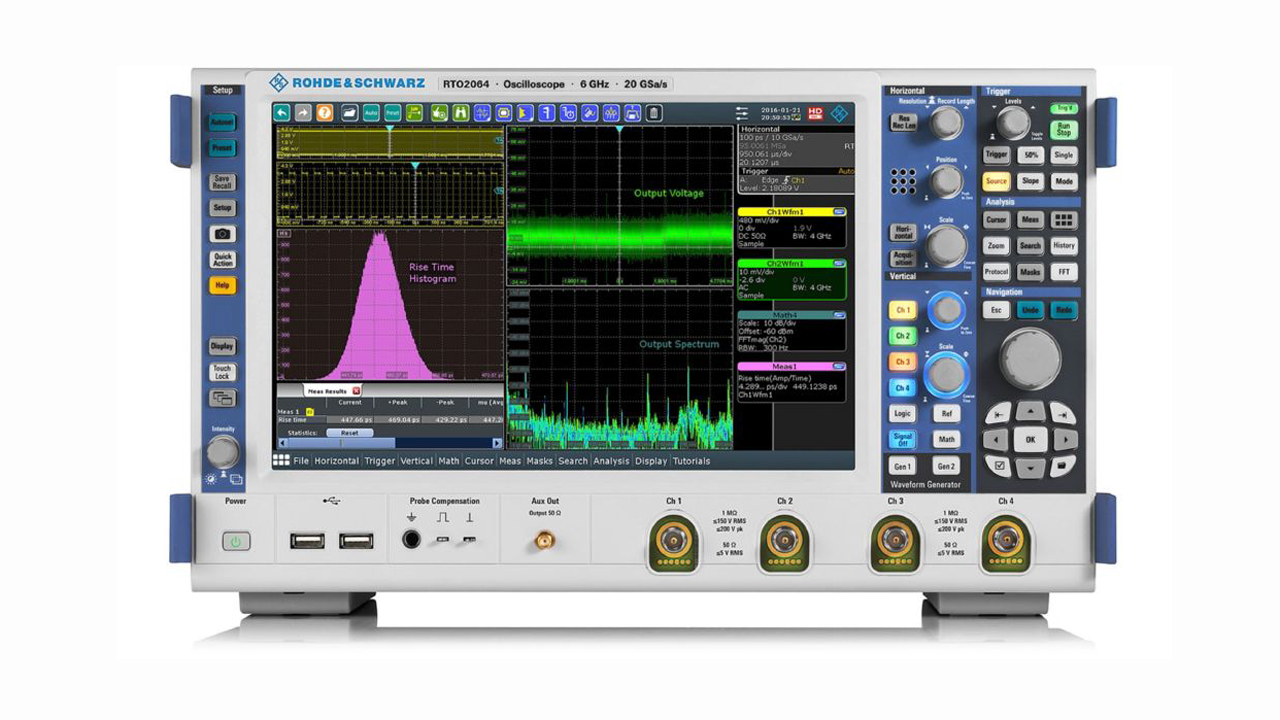The height and width of the screenshot is (720, 1280).
Task: Open the menu grid icon left of File
Action: (x=281, y=460)
